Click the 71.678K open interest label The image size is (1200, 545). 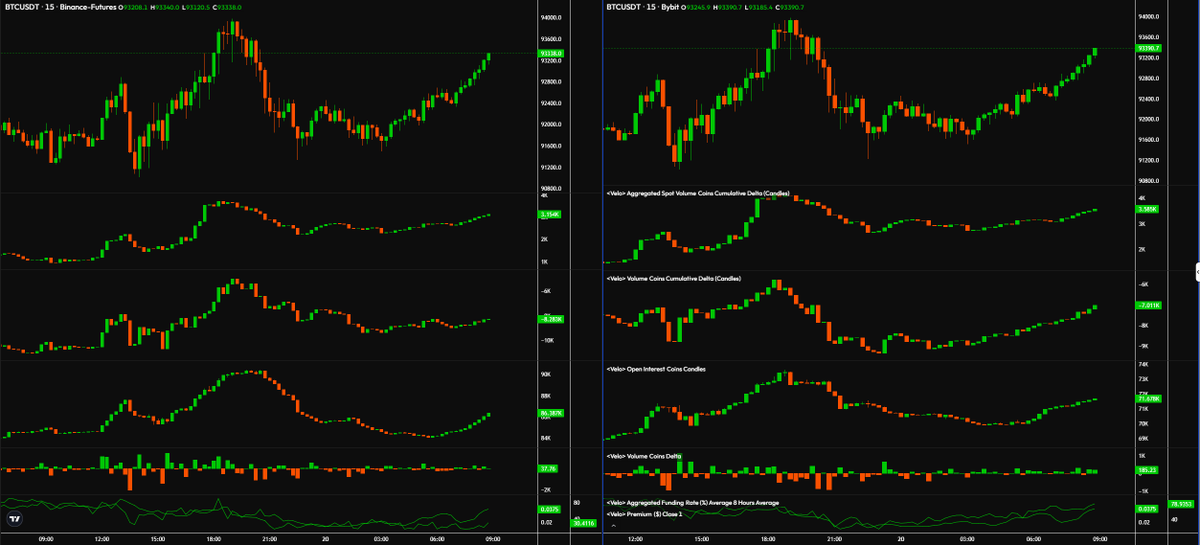pos(1149,399)
